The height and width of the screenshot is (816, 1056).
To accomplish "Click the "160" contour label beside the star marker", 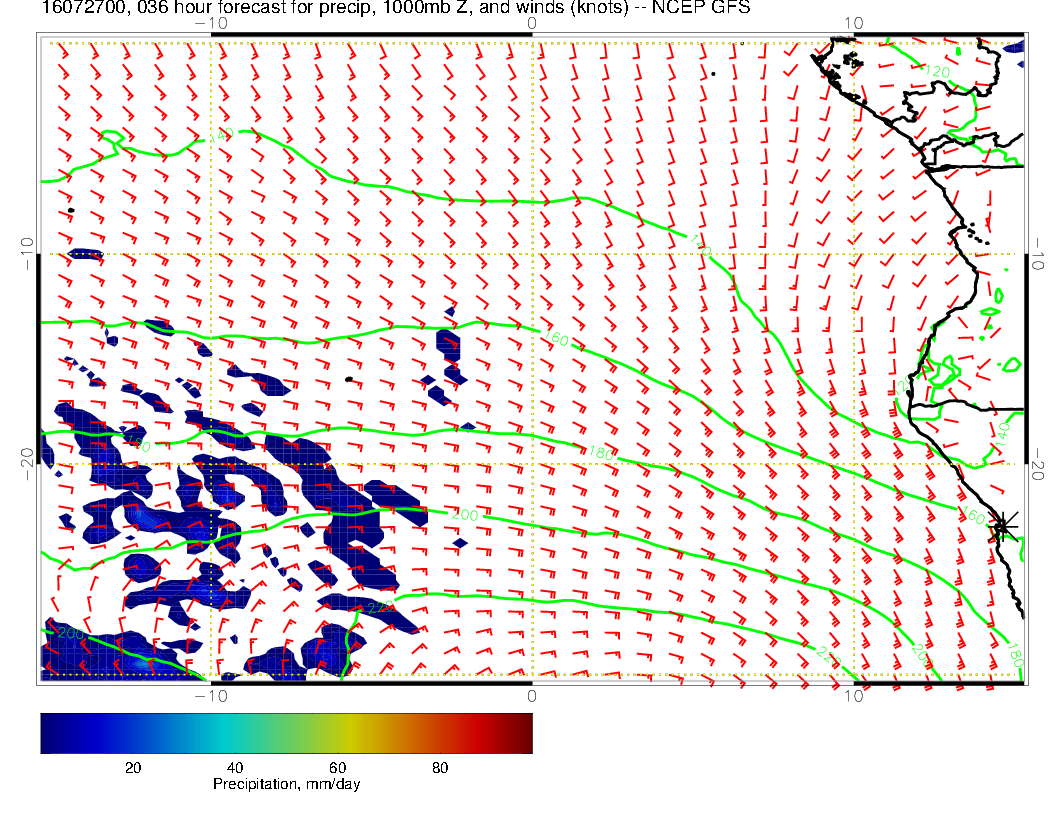I will tap(973, 516).
